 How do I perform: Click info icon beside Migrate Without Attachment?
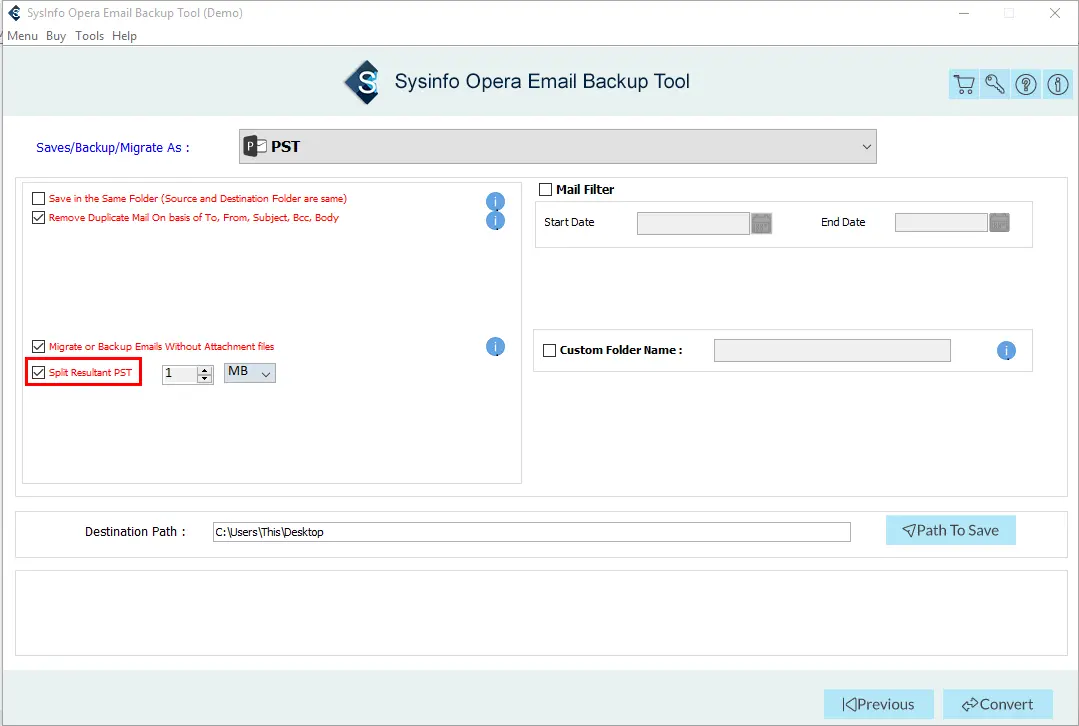[496, 347]
